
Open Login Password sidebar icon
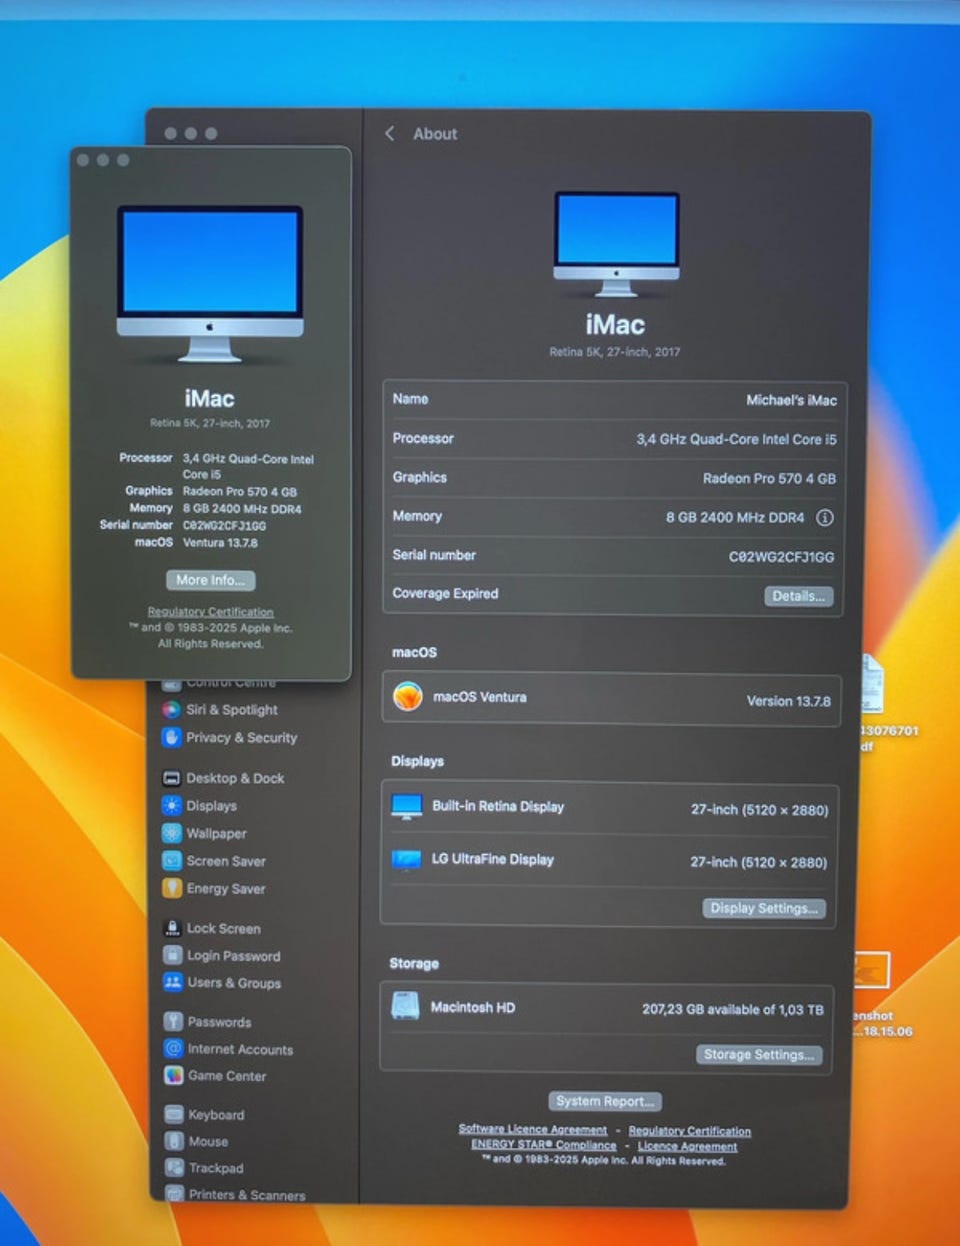click(172, 955)
